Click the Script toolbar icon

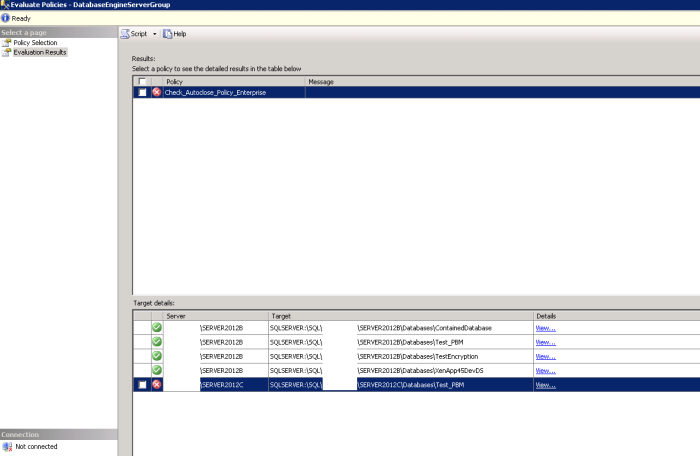tap(125, 34)
